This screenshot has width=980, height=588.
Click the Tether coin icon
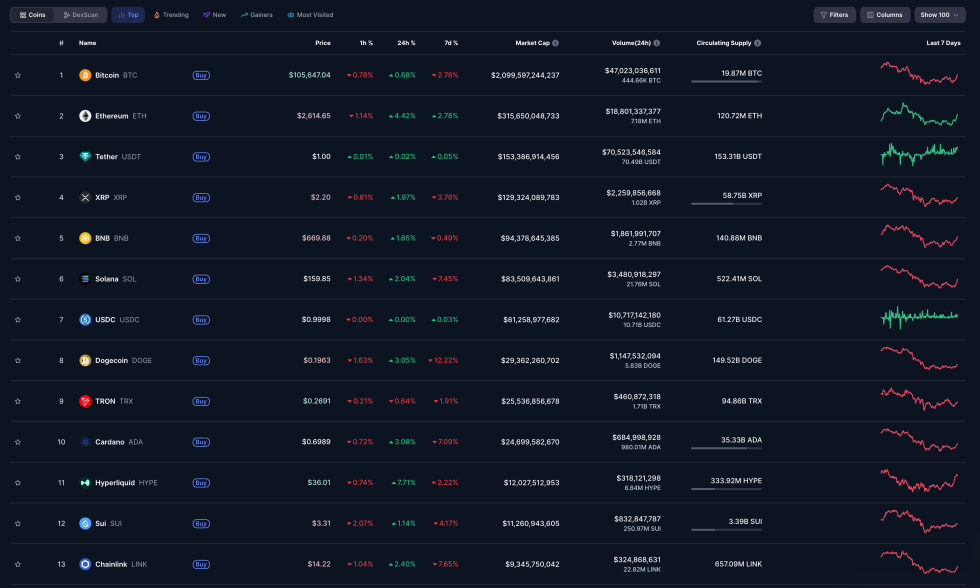85,157
